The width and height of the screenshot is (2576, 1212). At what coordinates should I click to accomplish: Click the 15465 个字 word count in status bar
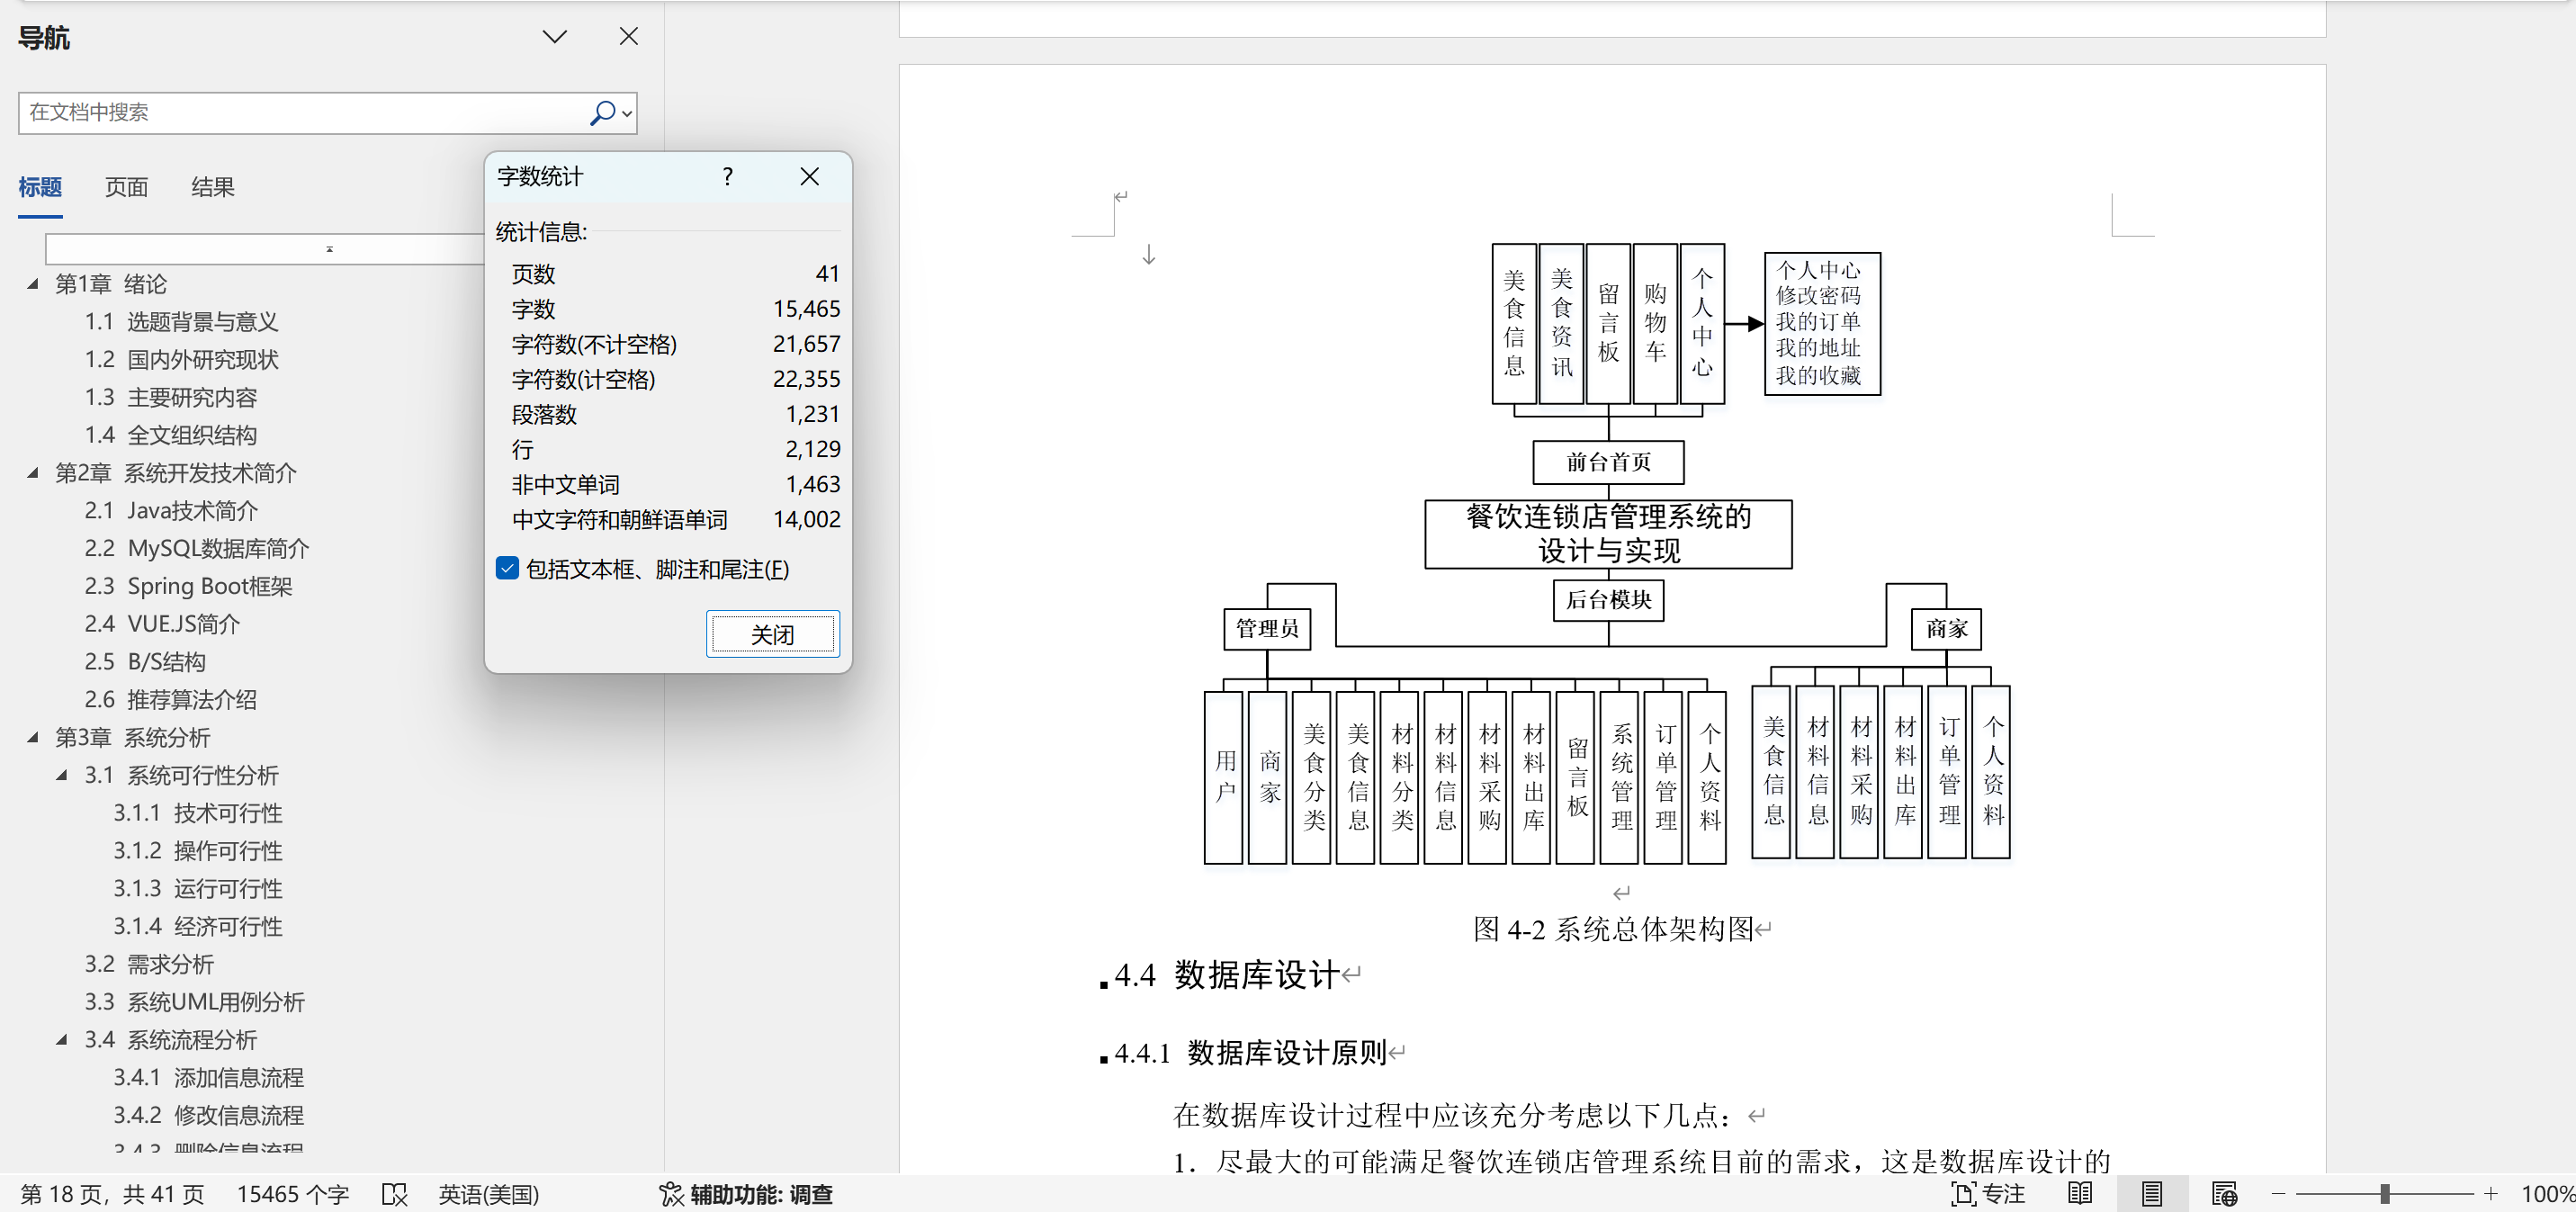point(293,1195)
